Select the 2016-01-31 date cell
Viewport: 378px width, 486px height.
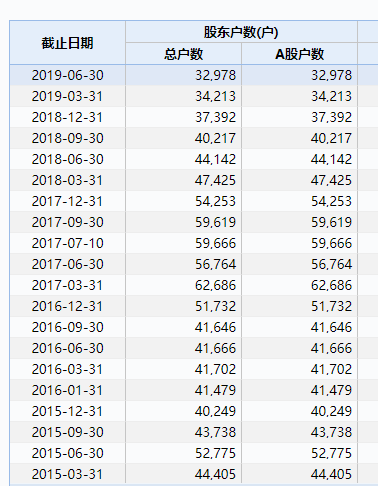pos(67,390)
